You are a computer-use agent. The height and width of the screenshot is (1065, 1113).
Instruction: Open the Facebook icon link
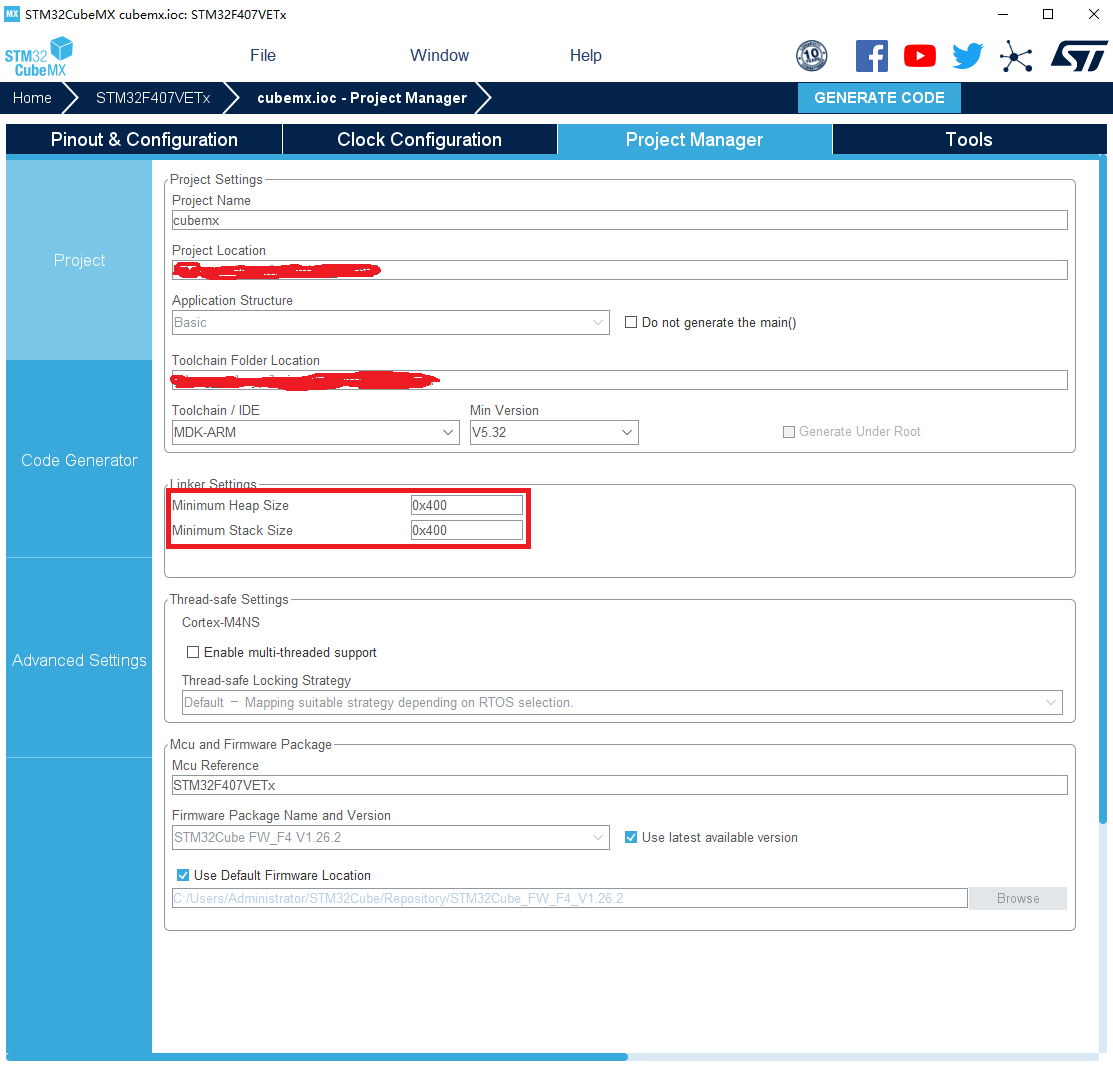(x=872, y=55)
